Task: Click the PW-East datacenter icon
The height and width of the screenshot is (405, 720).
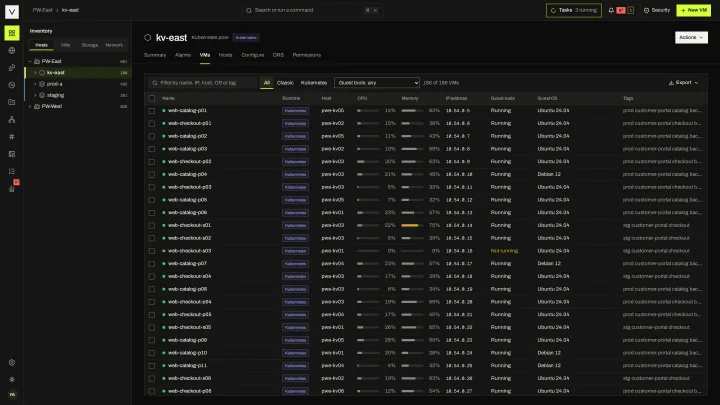Action: tap(37, 61)
